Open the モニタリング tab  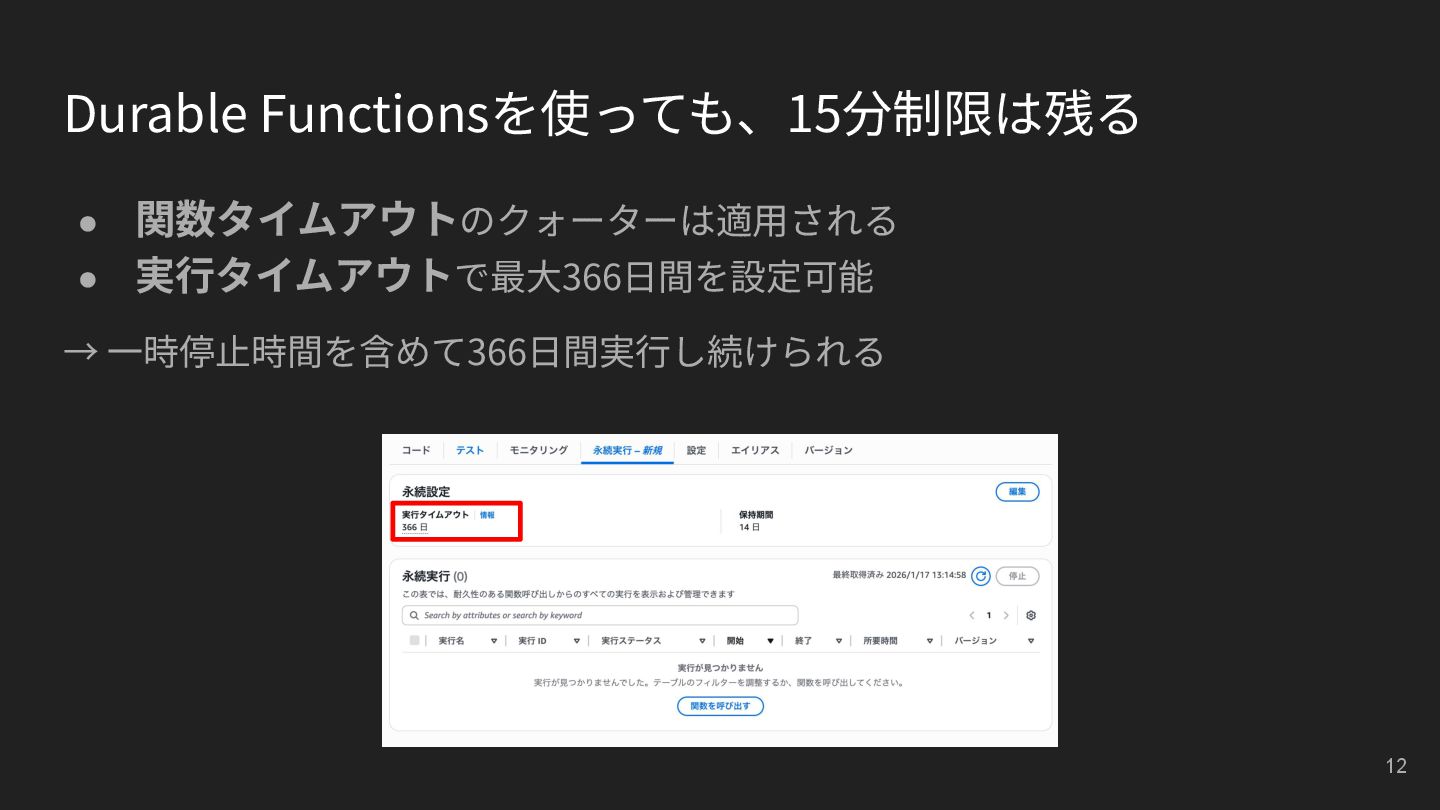coord(538,450)
